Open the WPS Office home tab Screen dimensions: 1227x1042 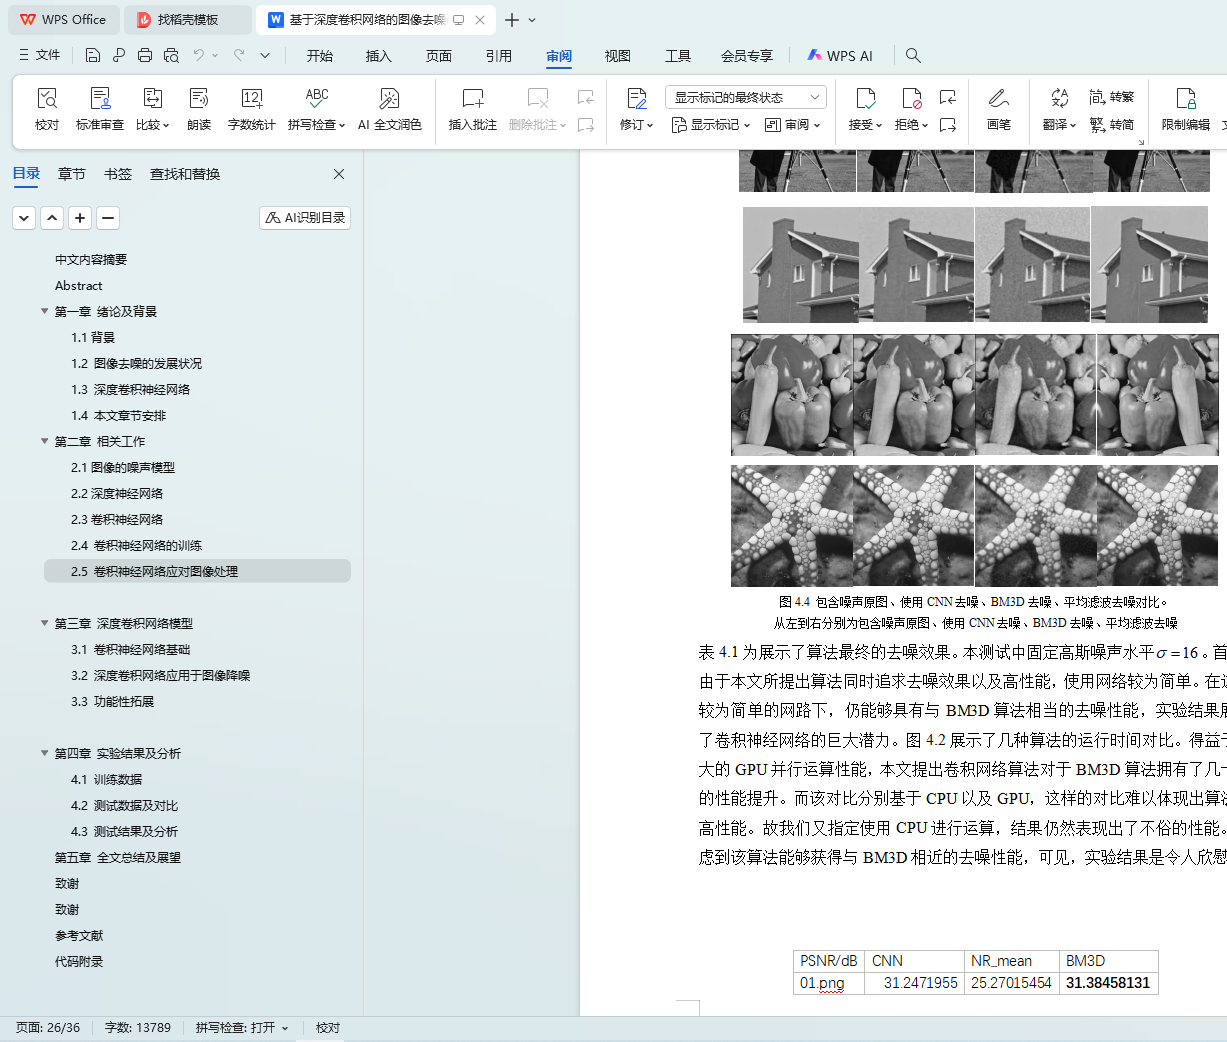click(x=63, y=20)
